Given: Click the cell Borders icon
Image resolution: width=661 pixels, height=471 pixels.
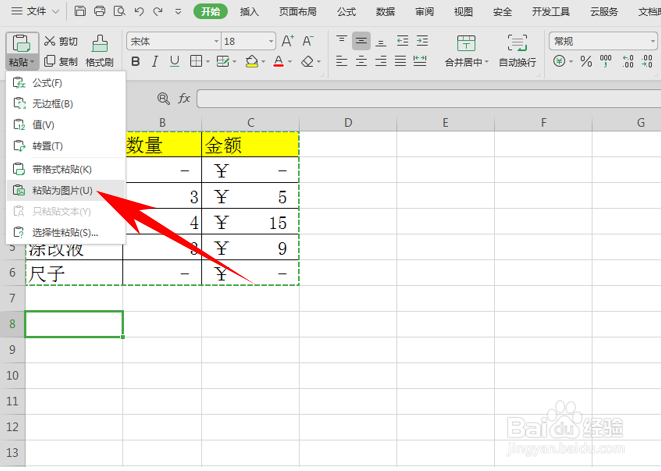Looking at the screenshot, I should (x=196, y=62).
